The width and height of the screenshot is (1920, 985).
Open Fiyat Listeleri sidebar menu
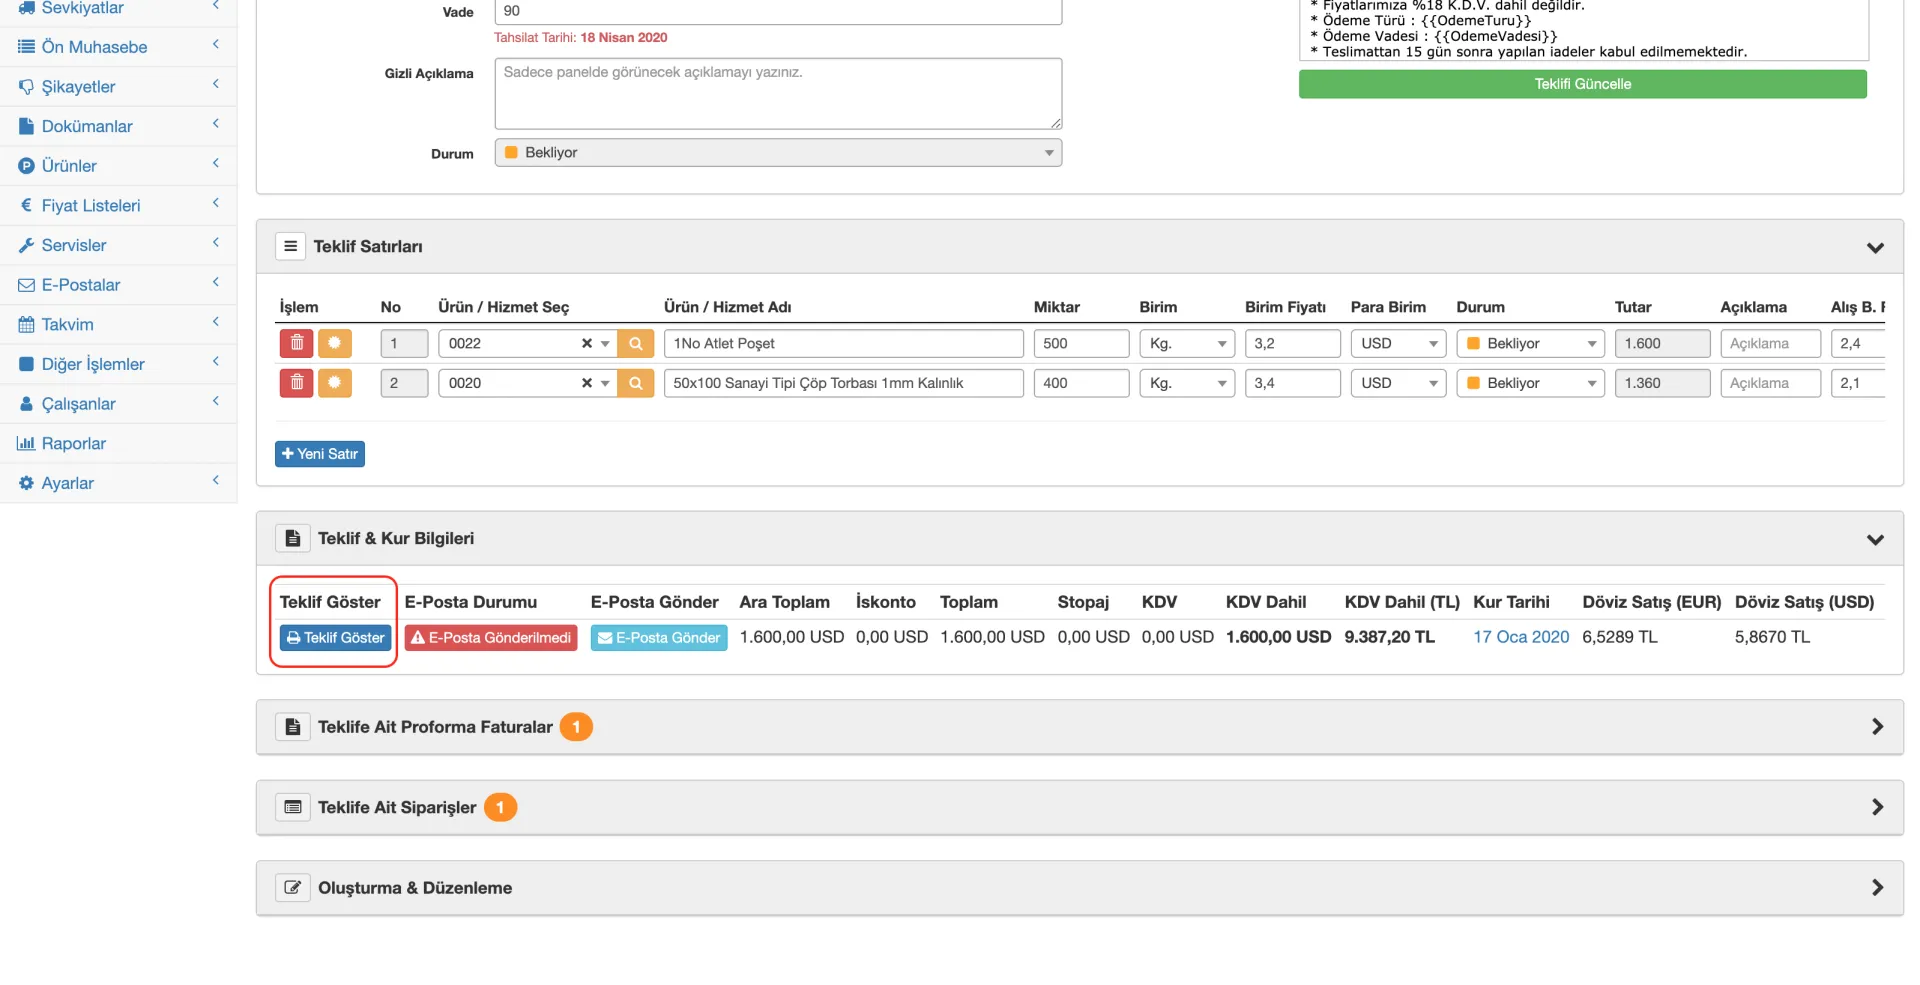pyautogui.click(x=118, y=205)
